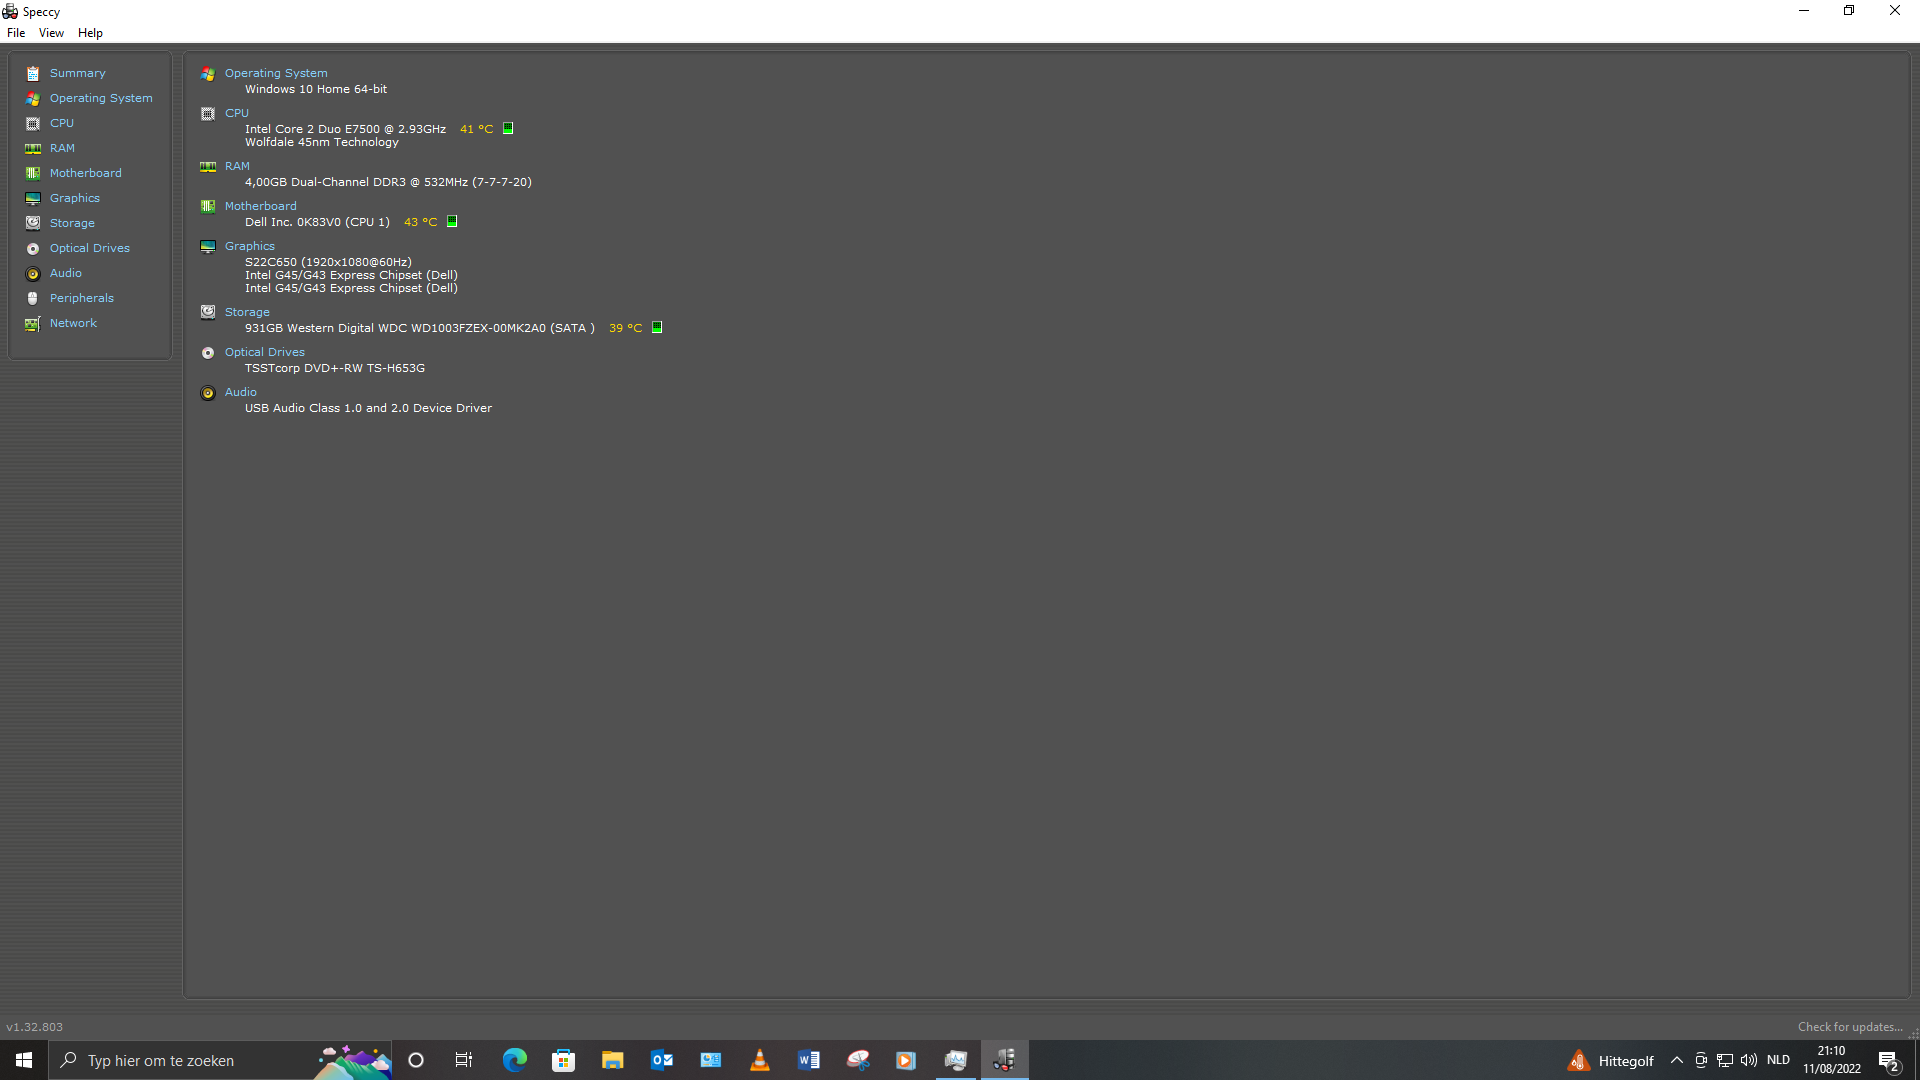This screenshot has height=1080, width=1920.
Task: Click the CPU chip sidebar icon
Action: (33, 123)
